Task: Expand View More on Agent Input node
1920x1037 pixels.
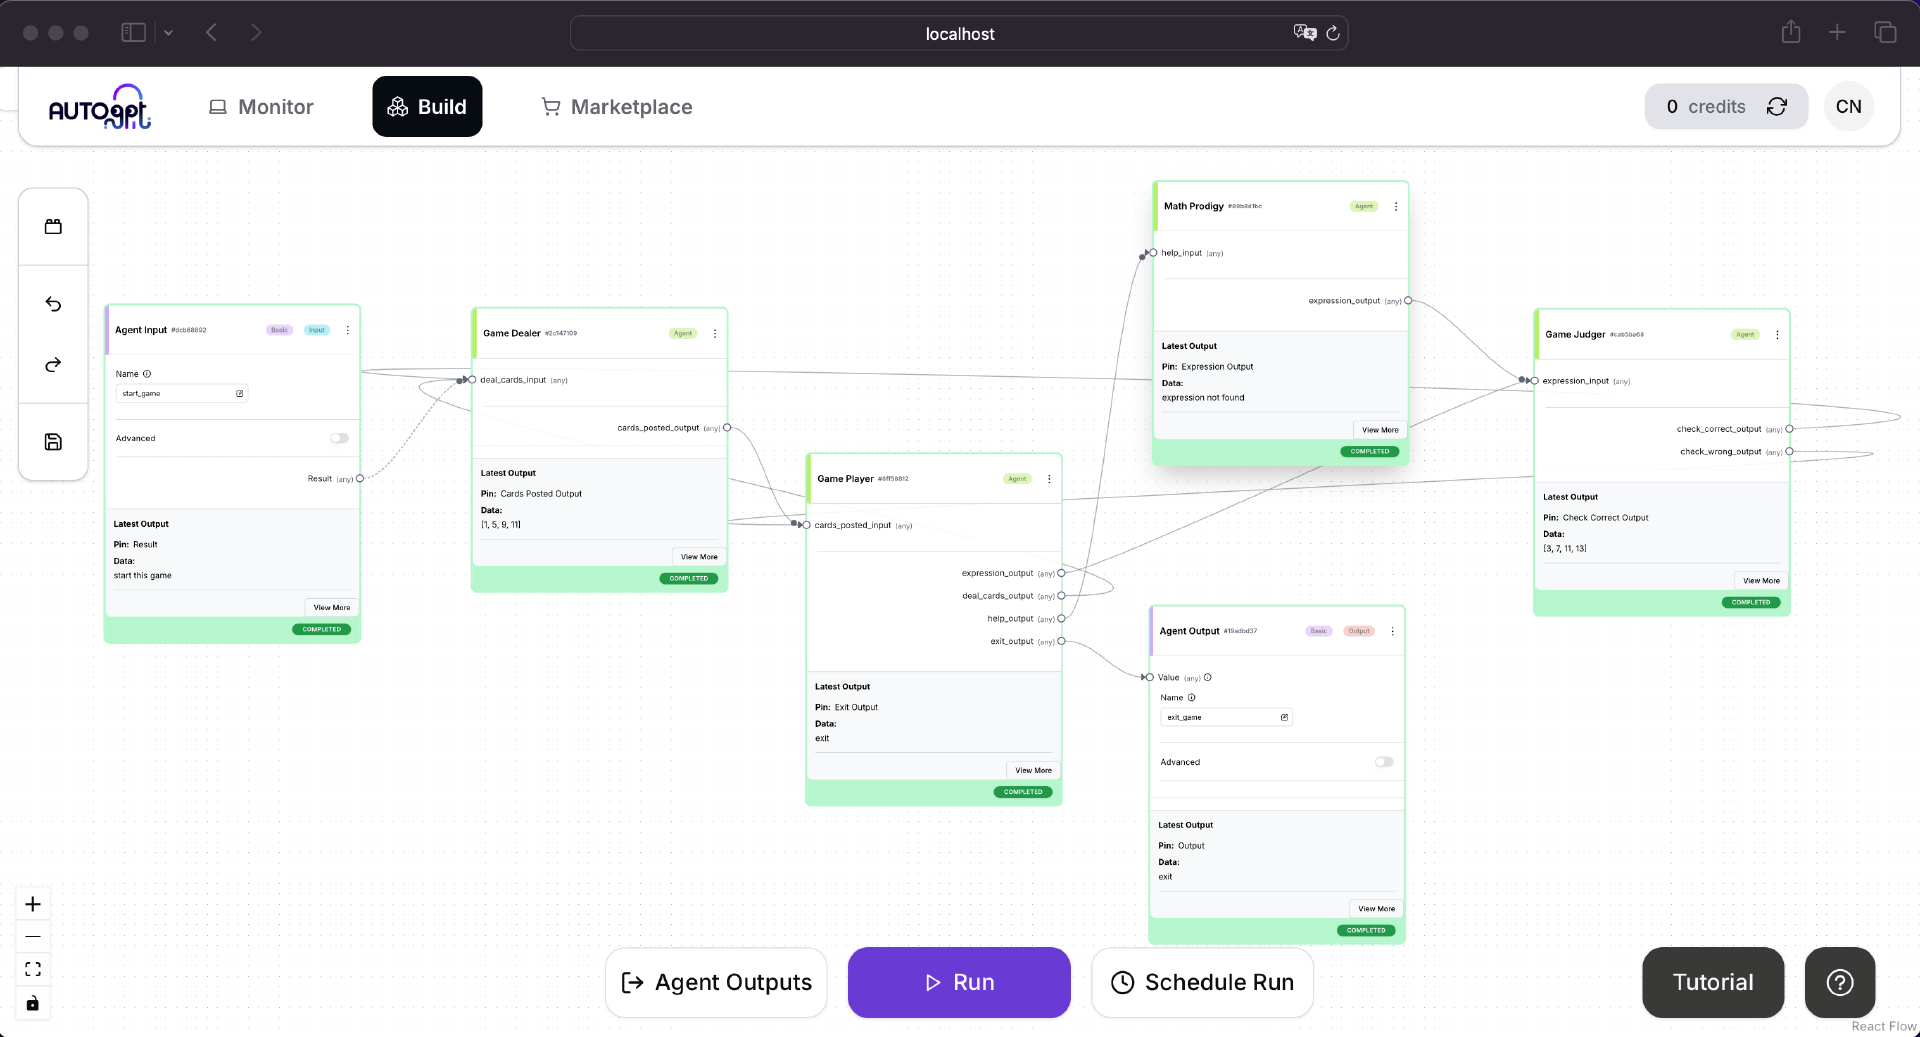Action: 332,608
